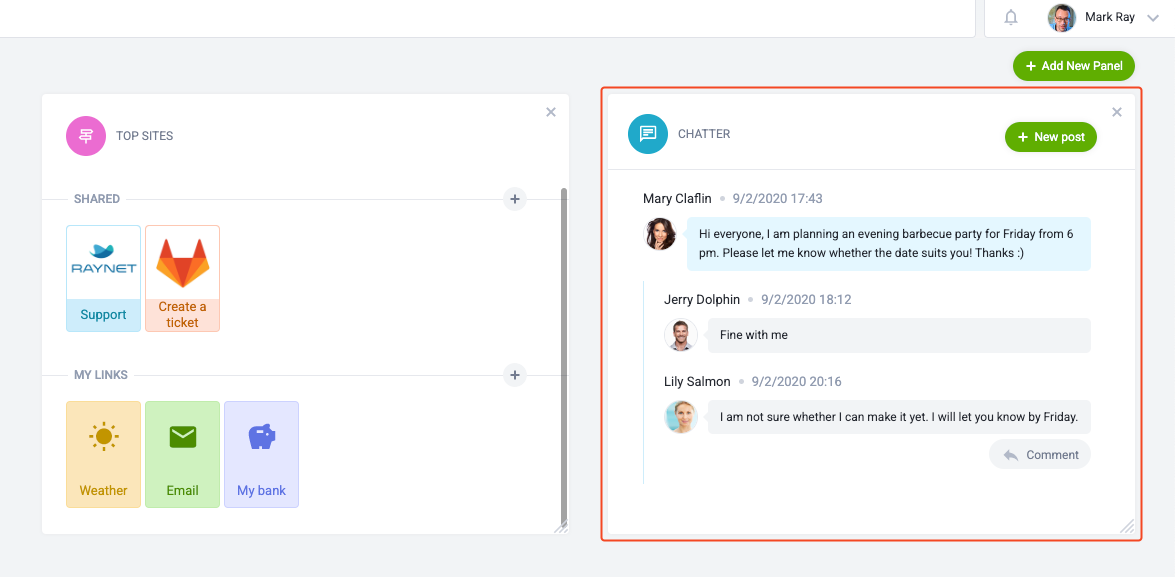
Task: Open My bank piggy bank shortcut
Action: pyautogui.click(x=261, y=454)
